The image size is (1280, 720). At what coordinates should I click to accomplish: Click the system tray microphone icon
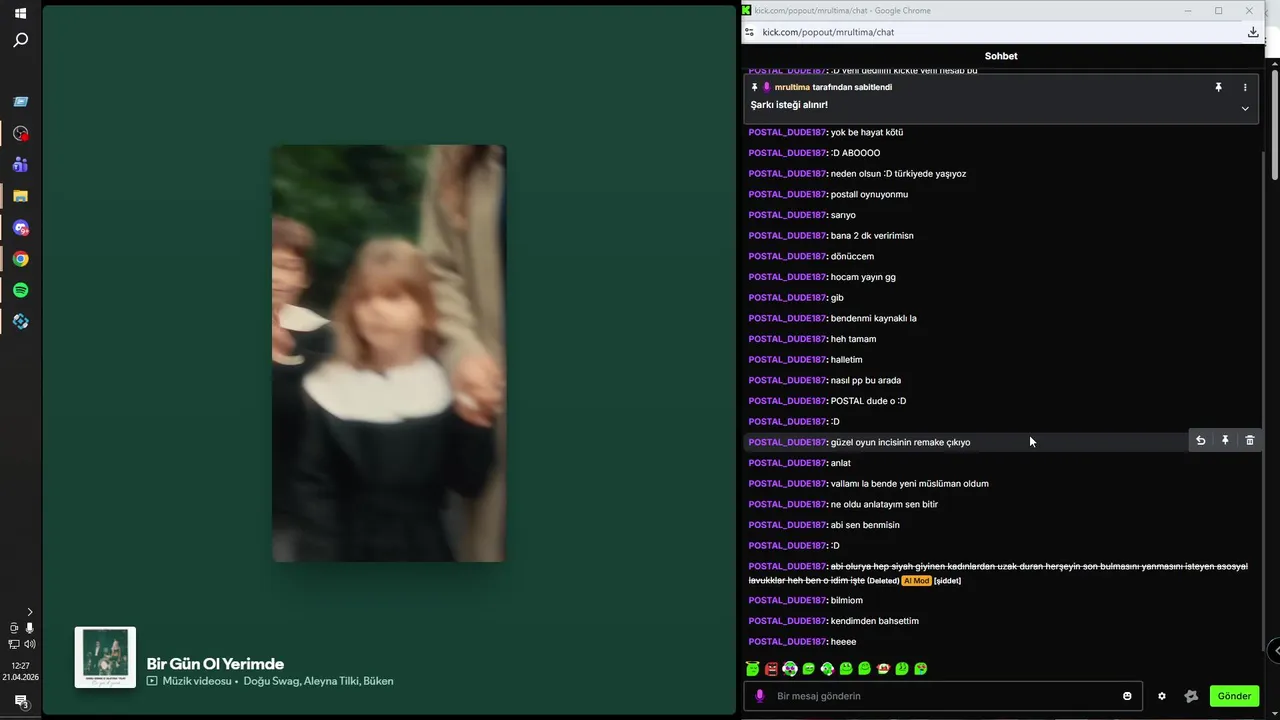point(29,628)
